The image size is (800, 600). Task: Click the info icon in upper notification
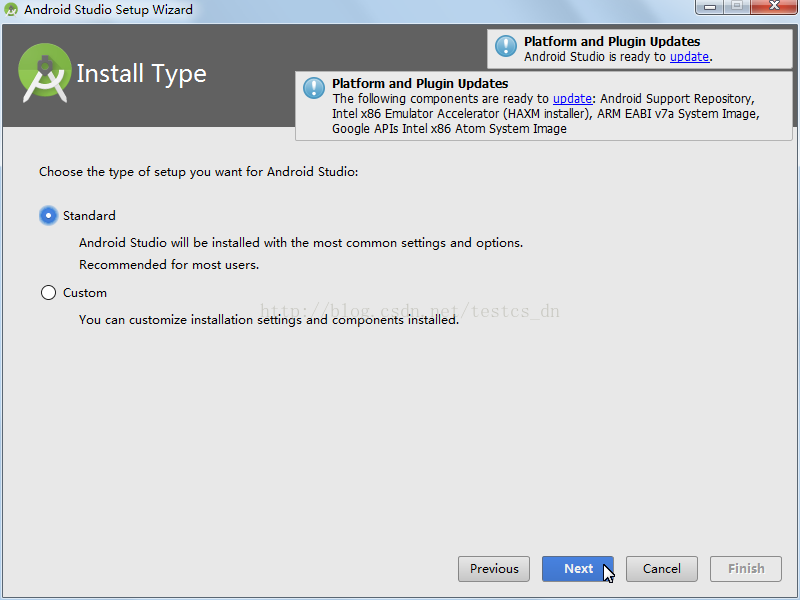tap(506, 46)
